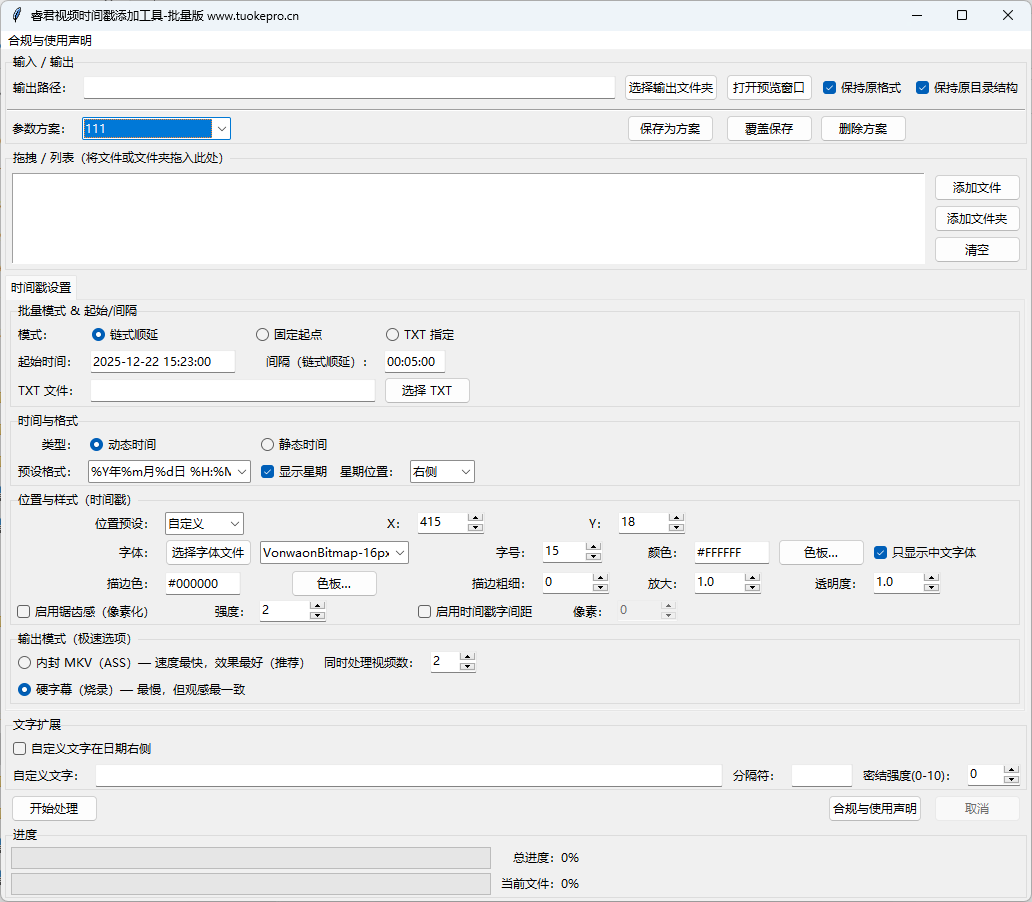Click the 开始处理 button
1032x902 pixels.
point(54,808)
